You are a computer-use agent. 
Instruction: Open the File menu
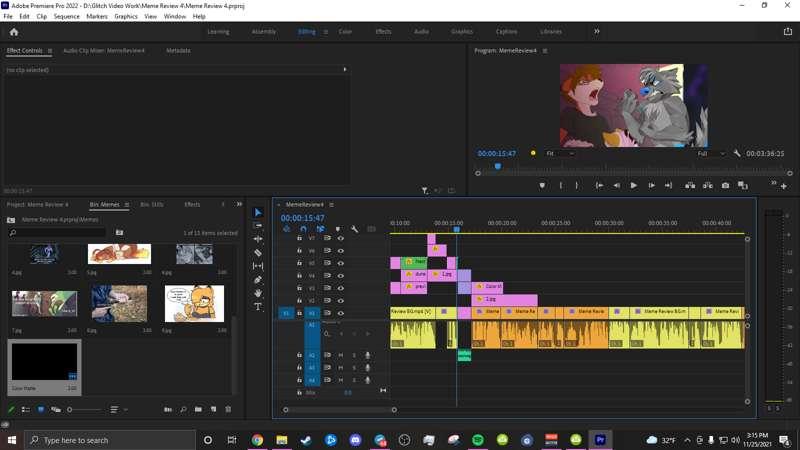[x=8, y=16]
